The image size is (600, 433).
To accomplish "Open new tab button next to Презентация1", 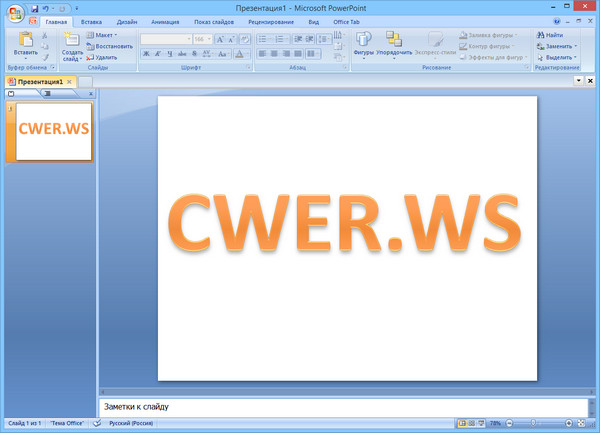I will pos(85,81).
